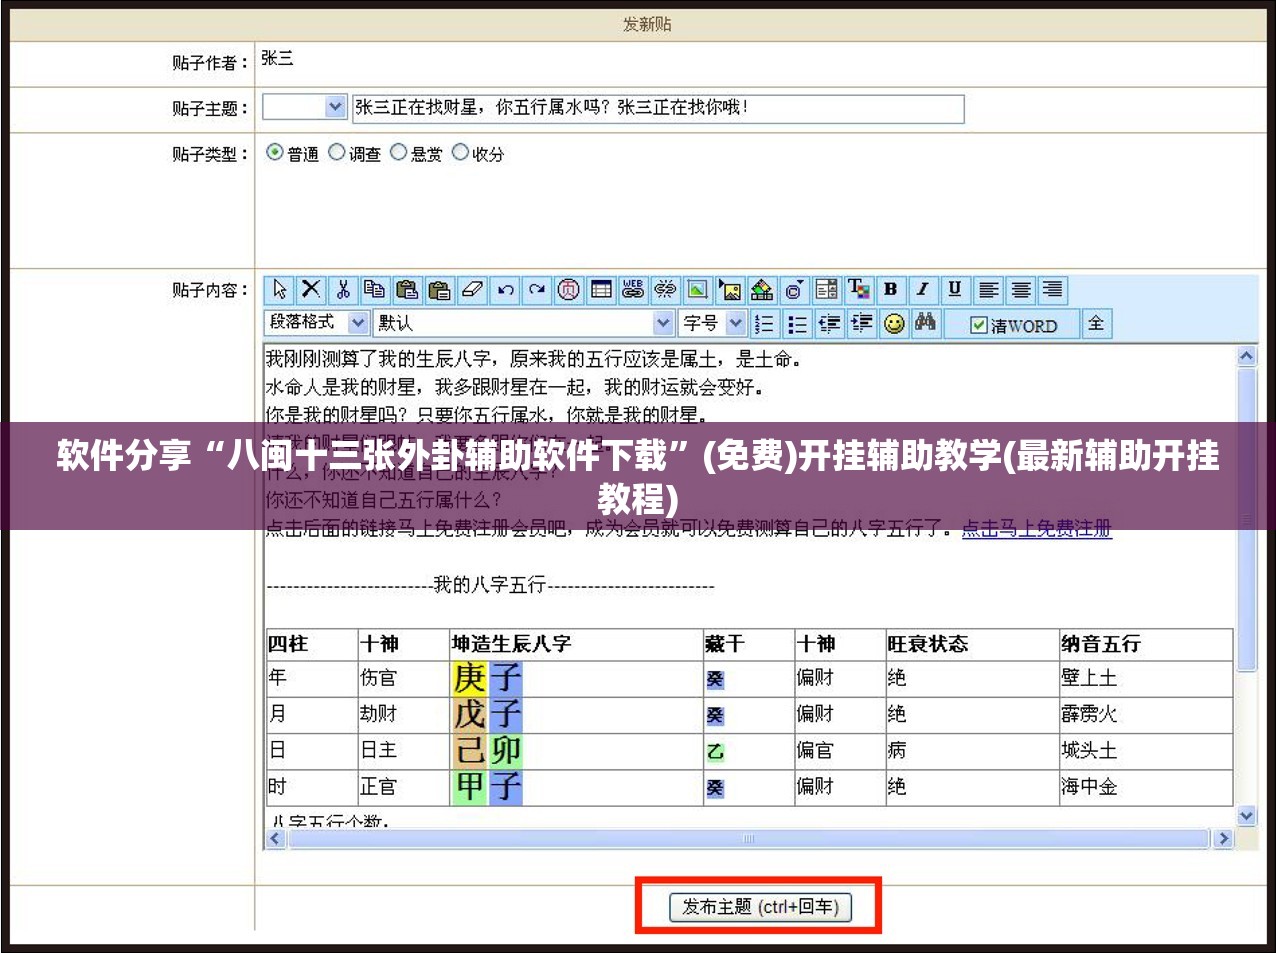Click the 发布主题 (ctrl+回车) button
The image size is (1276, 953).
pos(759,907)
